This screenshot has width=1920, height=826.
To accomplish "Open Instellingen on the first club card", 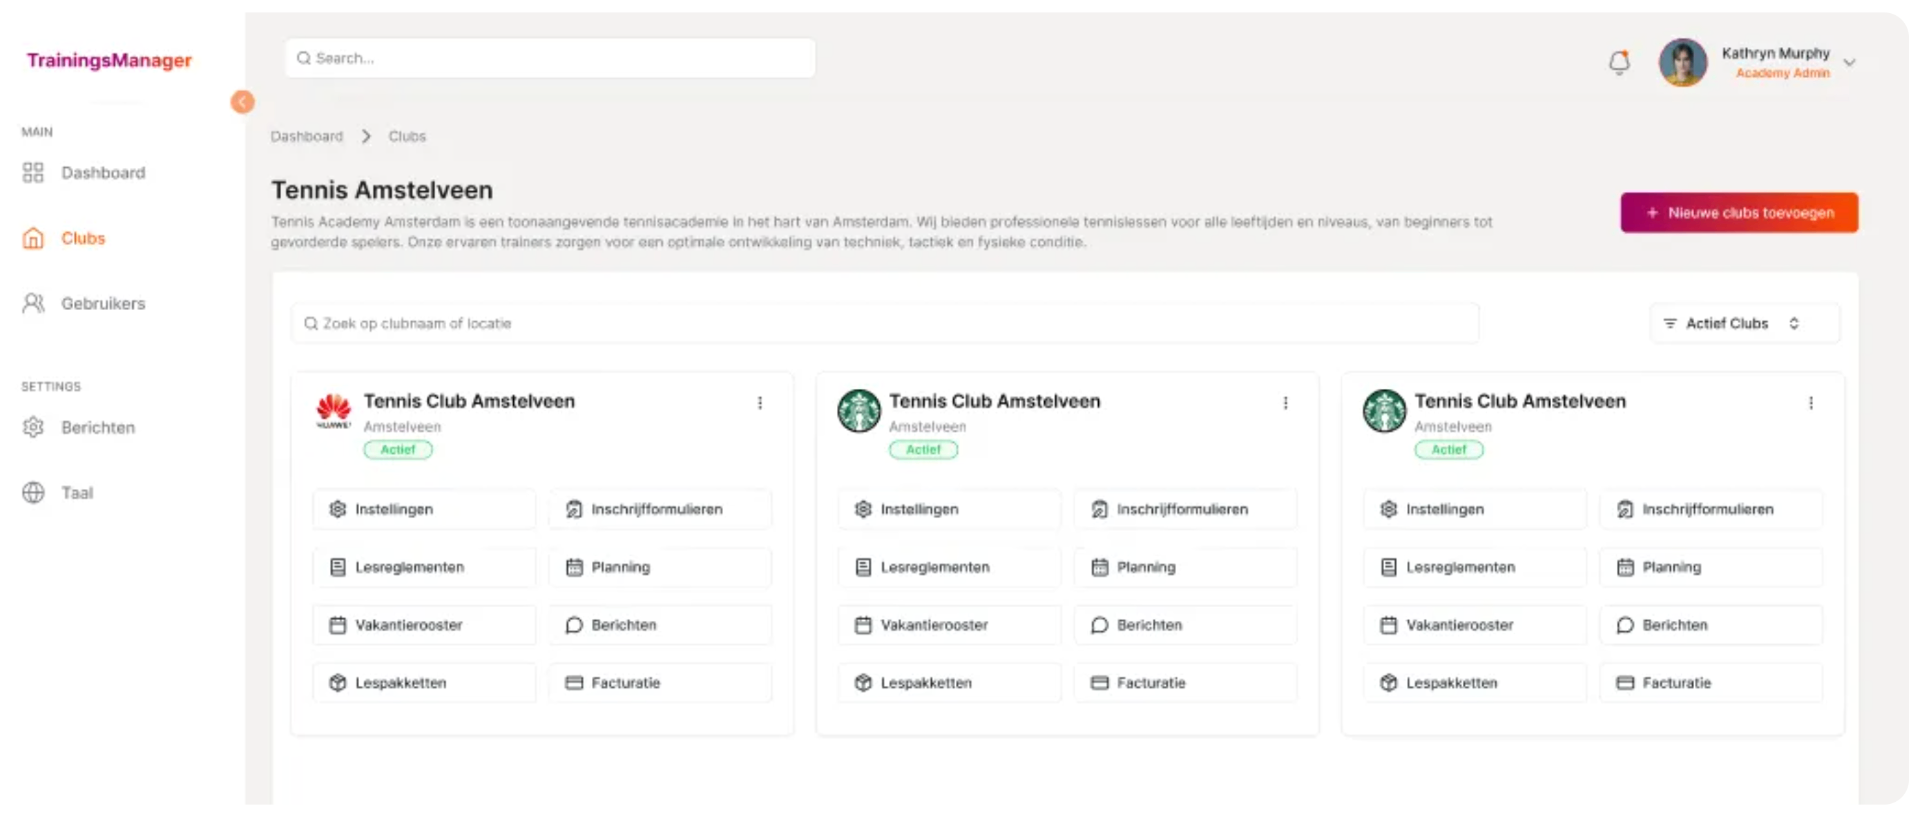I will pos(424,509).
